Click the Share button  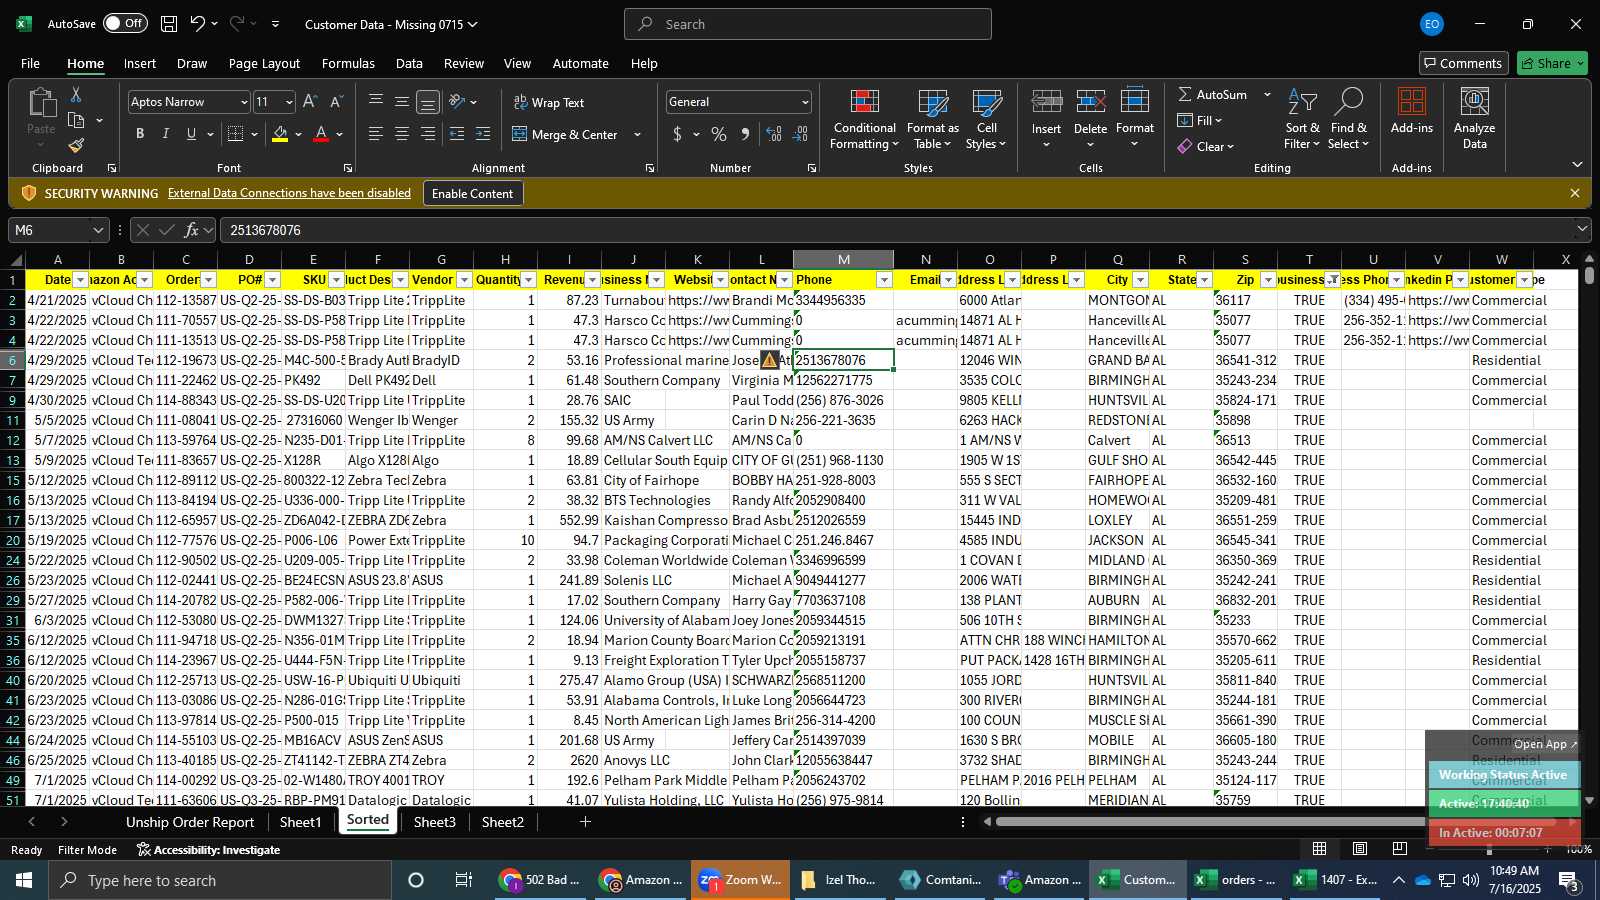[1552, 63]
